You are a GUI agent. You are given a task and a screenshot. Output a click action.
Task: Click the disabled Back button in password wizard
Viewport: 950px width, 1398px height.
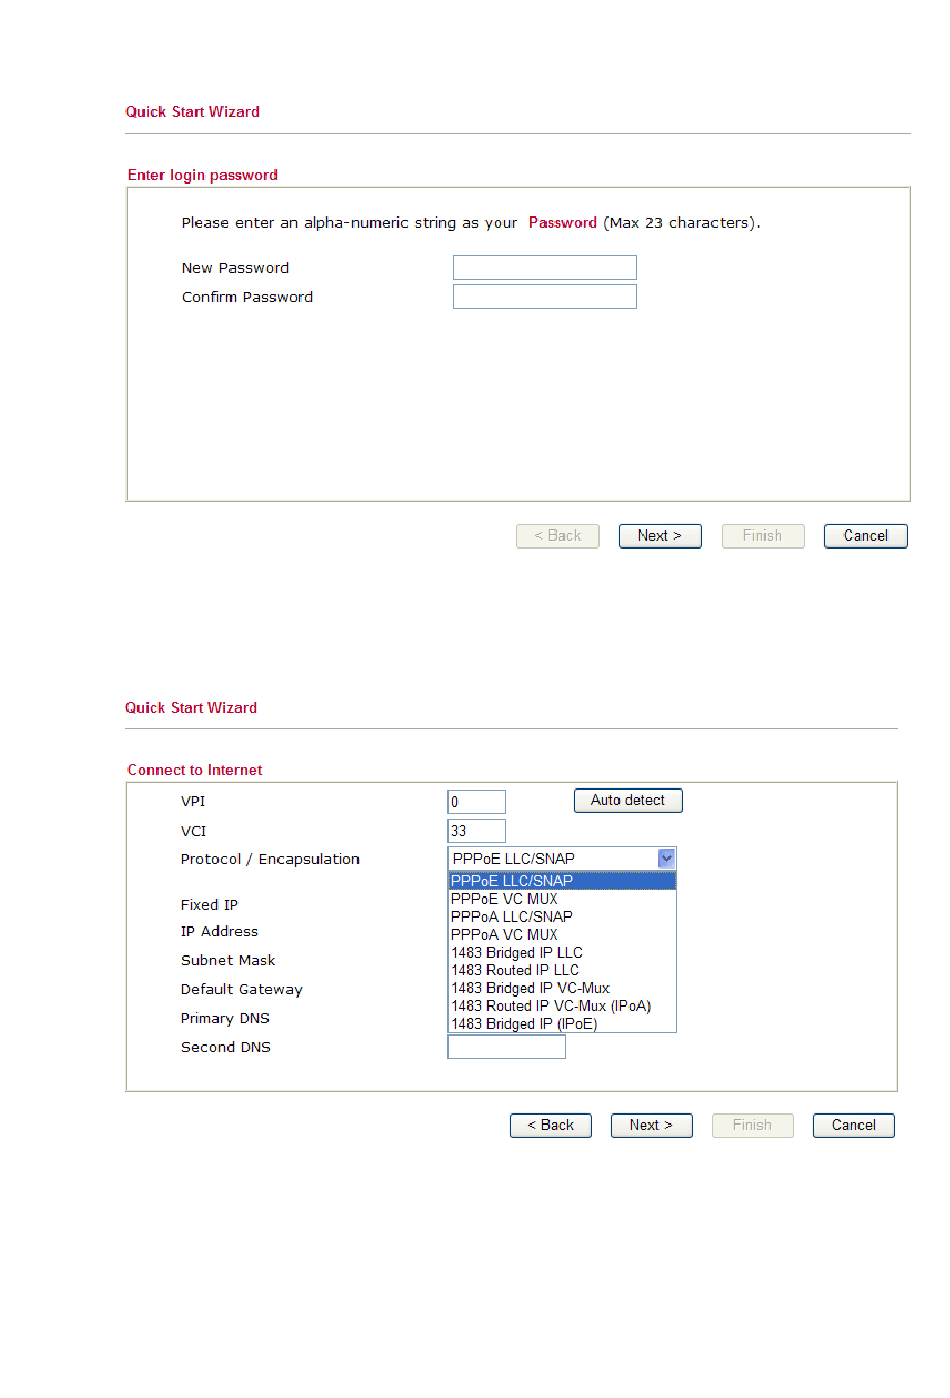(x=557, y=536)
